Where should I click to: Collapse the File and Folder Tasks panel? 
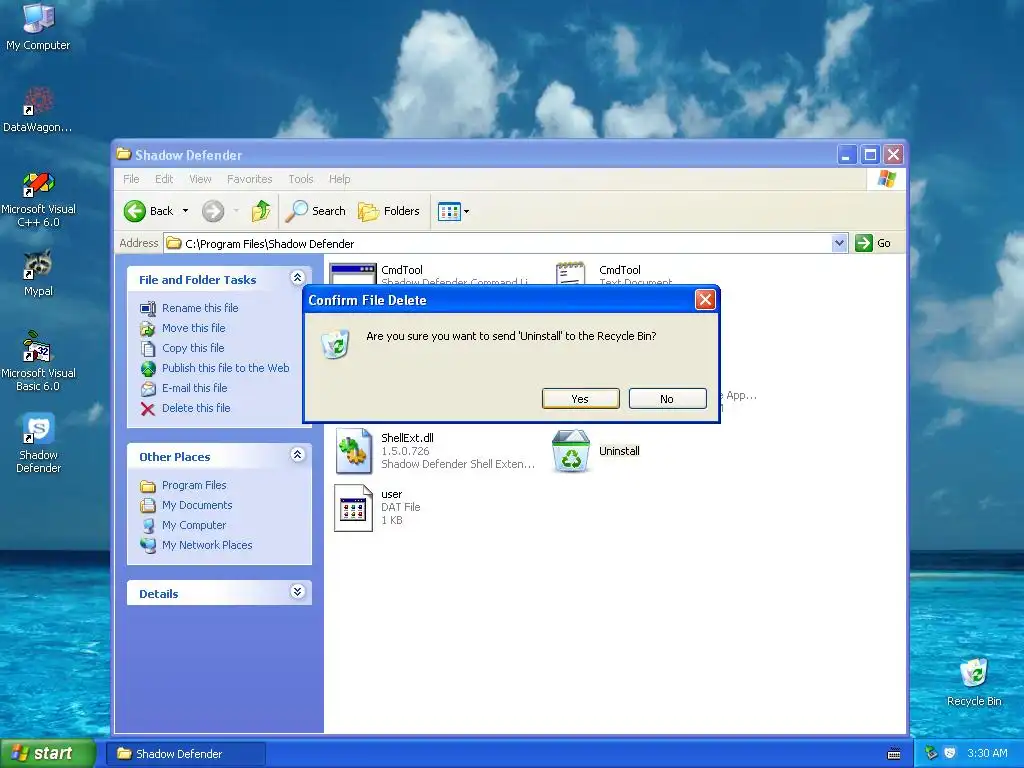point(297,278)
